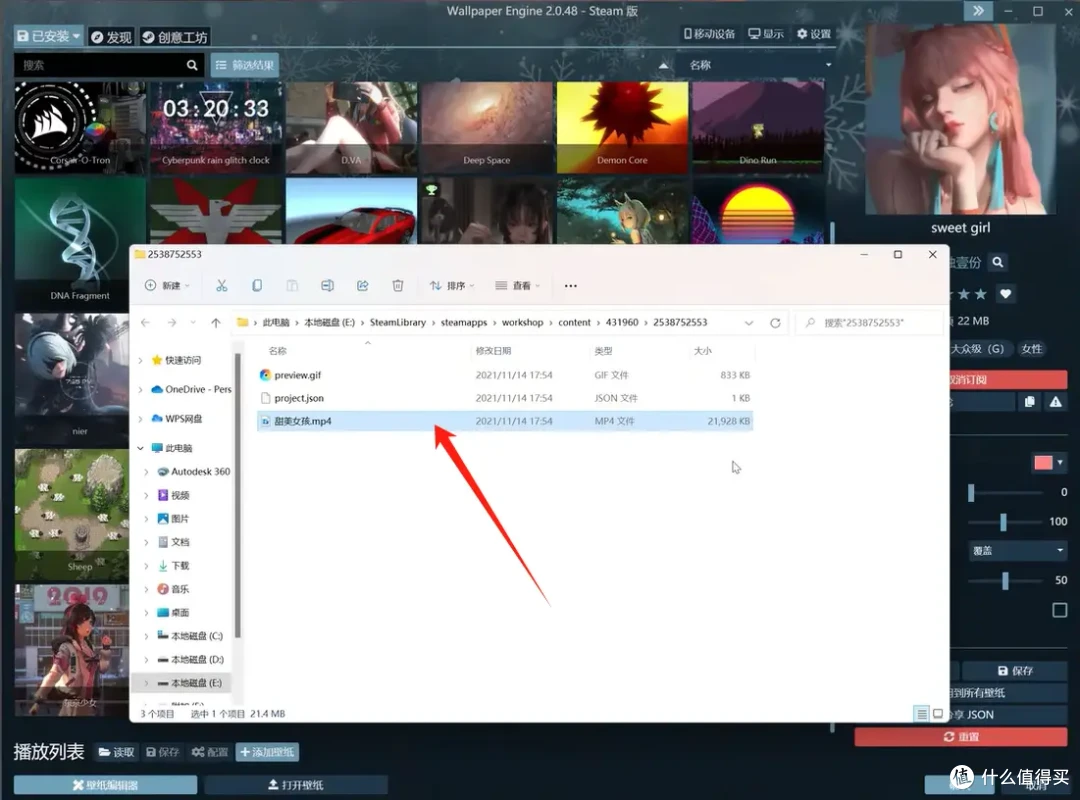Expand the Autodesk 360 tree node
1080x800 pixels.
click(x=146, y=471)
